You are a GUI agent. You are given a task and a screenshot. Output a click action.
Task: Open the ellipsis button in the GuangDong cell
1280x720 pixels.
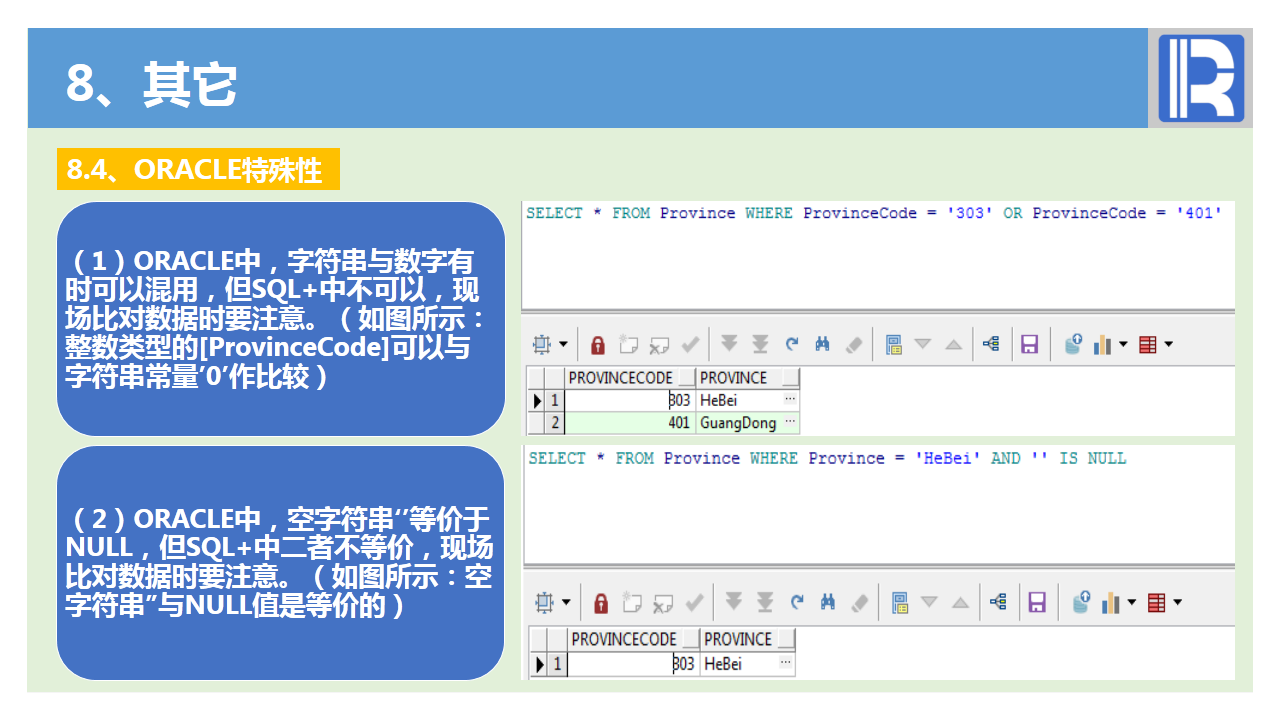point(790,423)
